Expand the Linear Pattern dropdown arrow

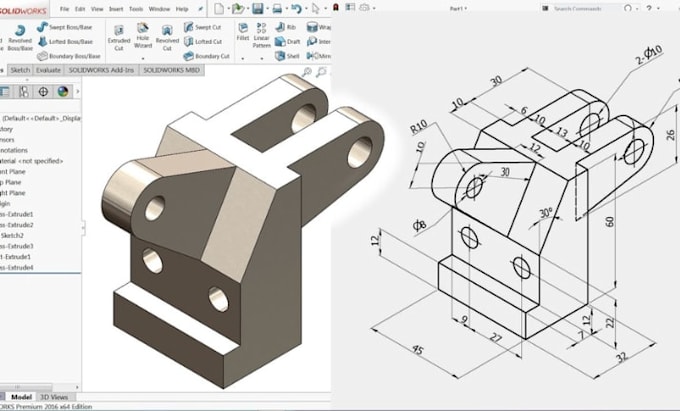pos(262,58)
